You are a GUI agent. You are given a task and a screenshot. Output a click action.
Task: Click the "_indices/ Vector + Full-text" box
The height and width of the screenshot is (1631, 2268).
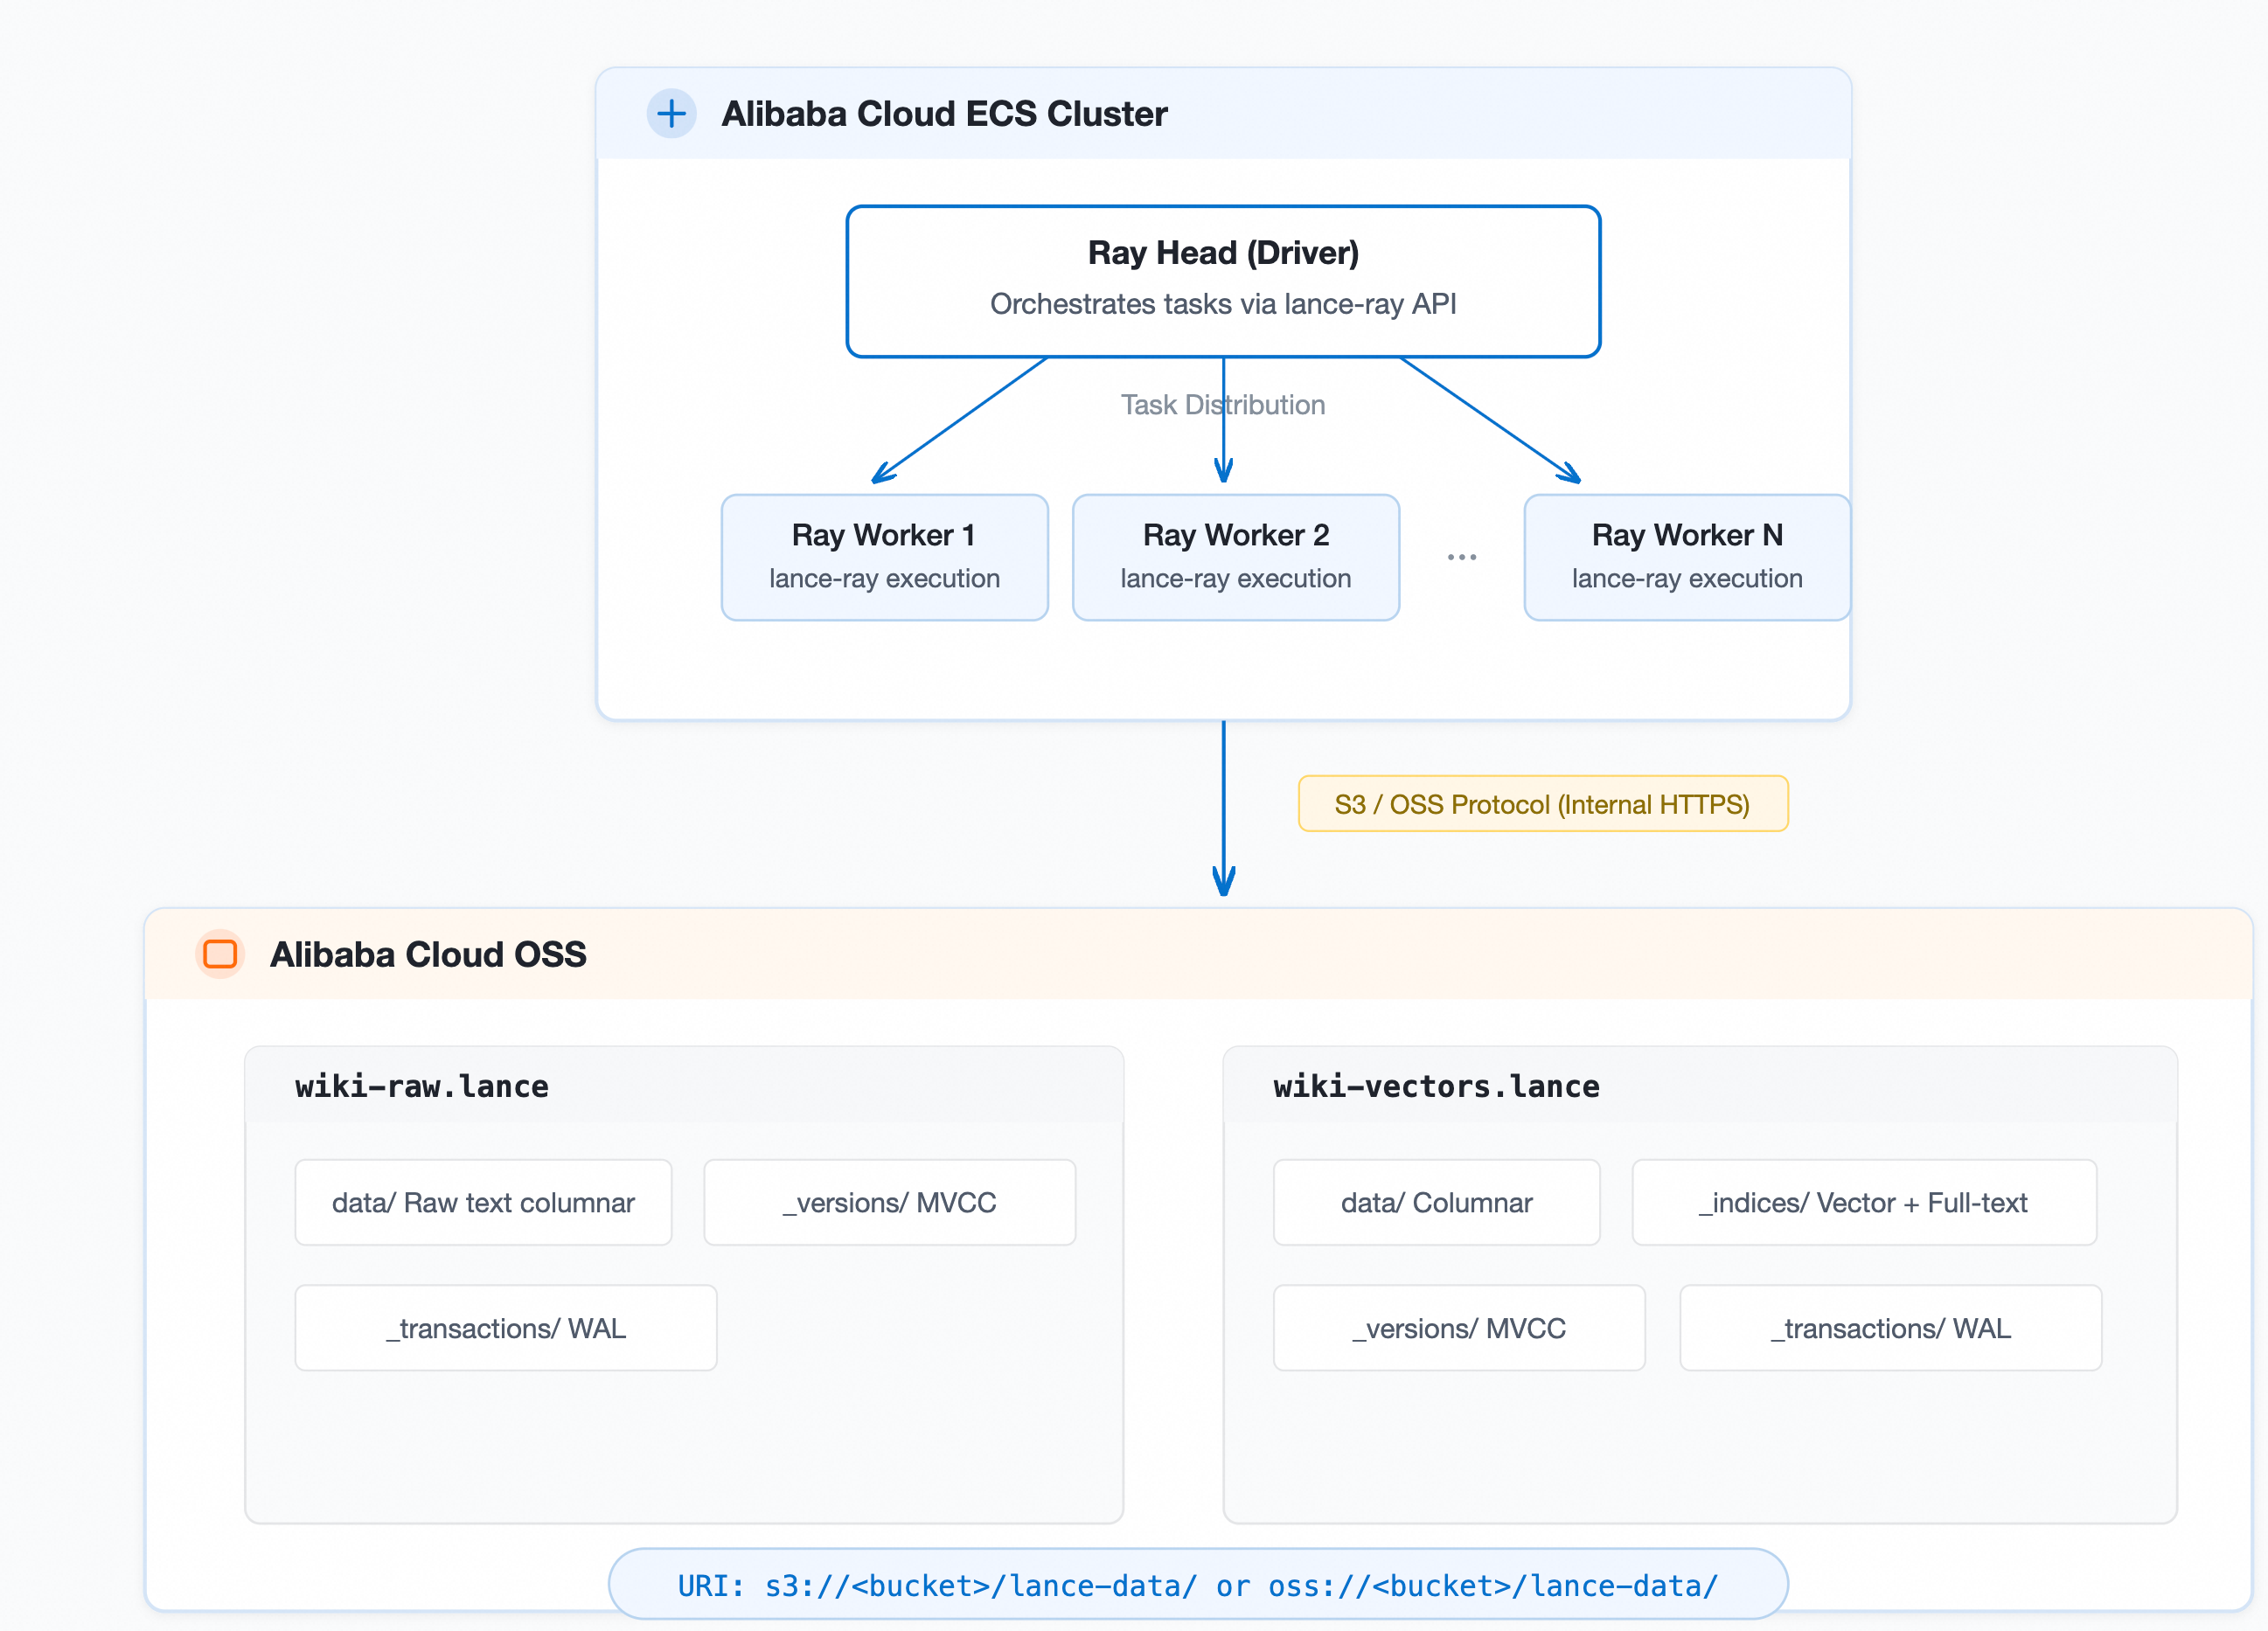tap(1864, 1202)
